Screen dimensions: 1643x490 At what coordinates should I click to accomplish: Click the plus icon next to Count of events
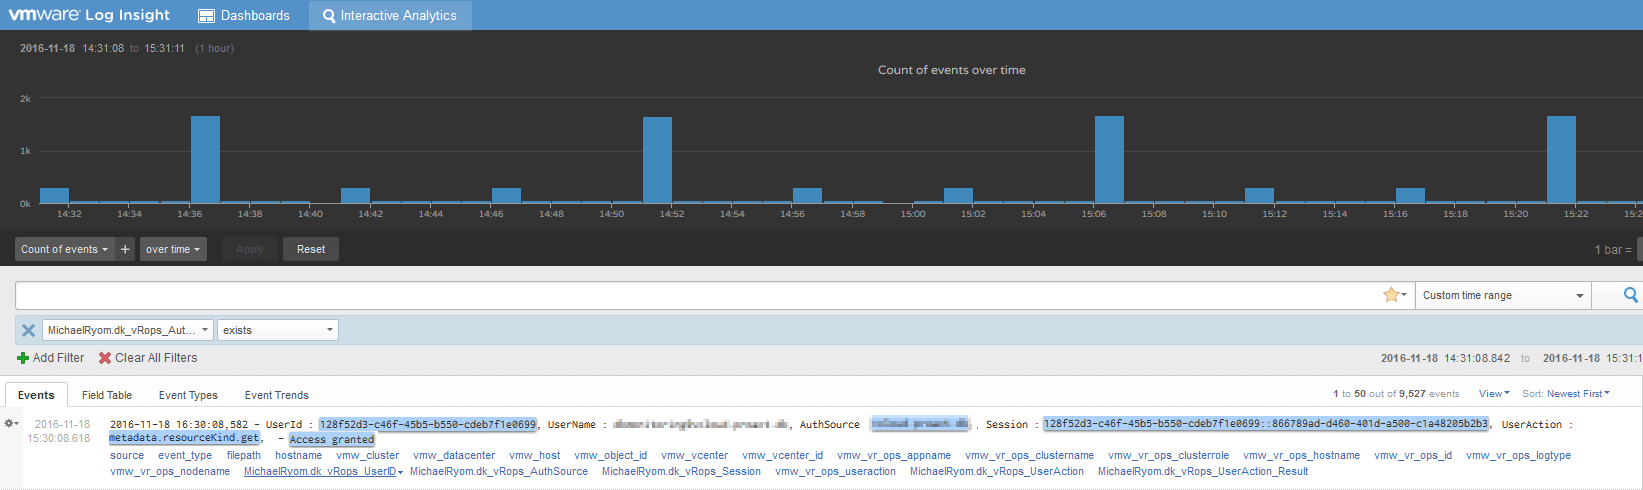pos(125,249)
